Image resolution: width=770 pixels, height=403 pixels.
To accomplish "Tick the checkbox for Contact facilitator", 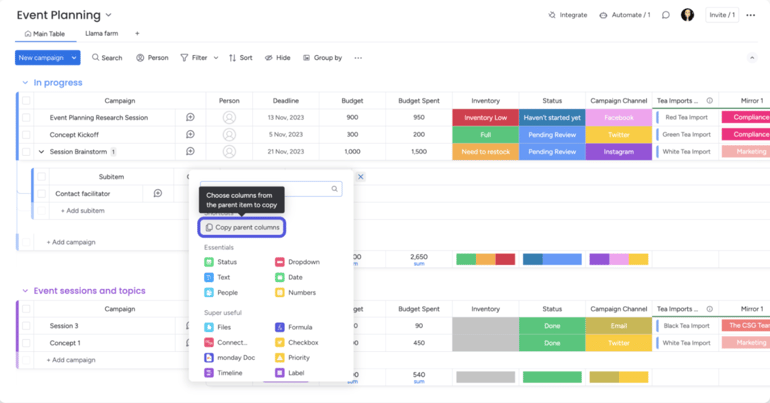I will click(42, 194).
